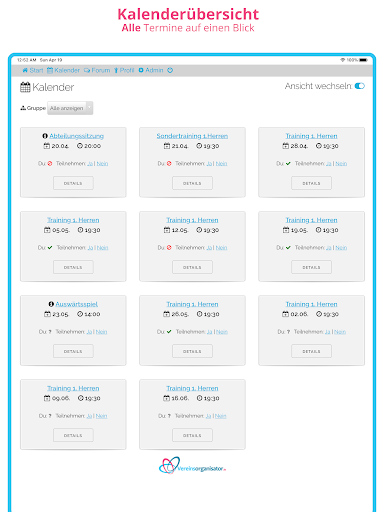Open Training 1. Herren on 16.06. link
Screen dimensions: 384x512
pos(192,388)
